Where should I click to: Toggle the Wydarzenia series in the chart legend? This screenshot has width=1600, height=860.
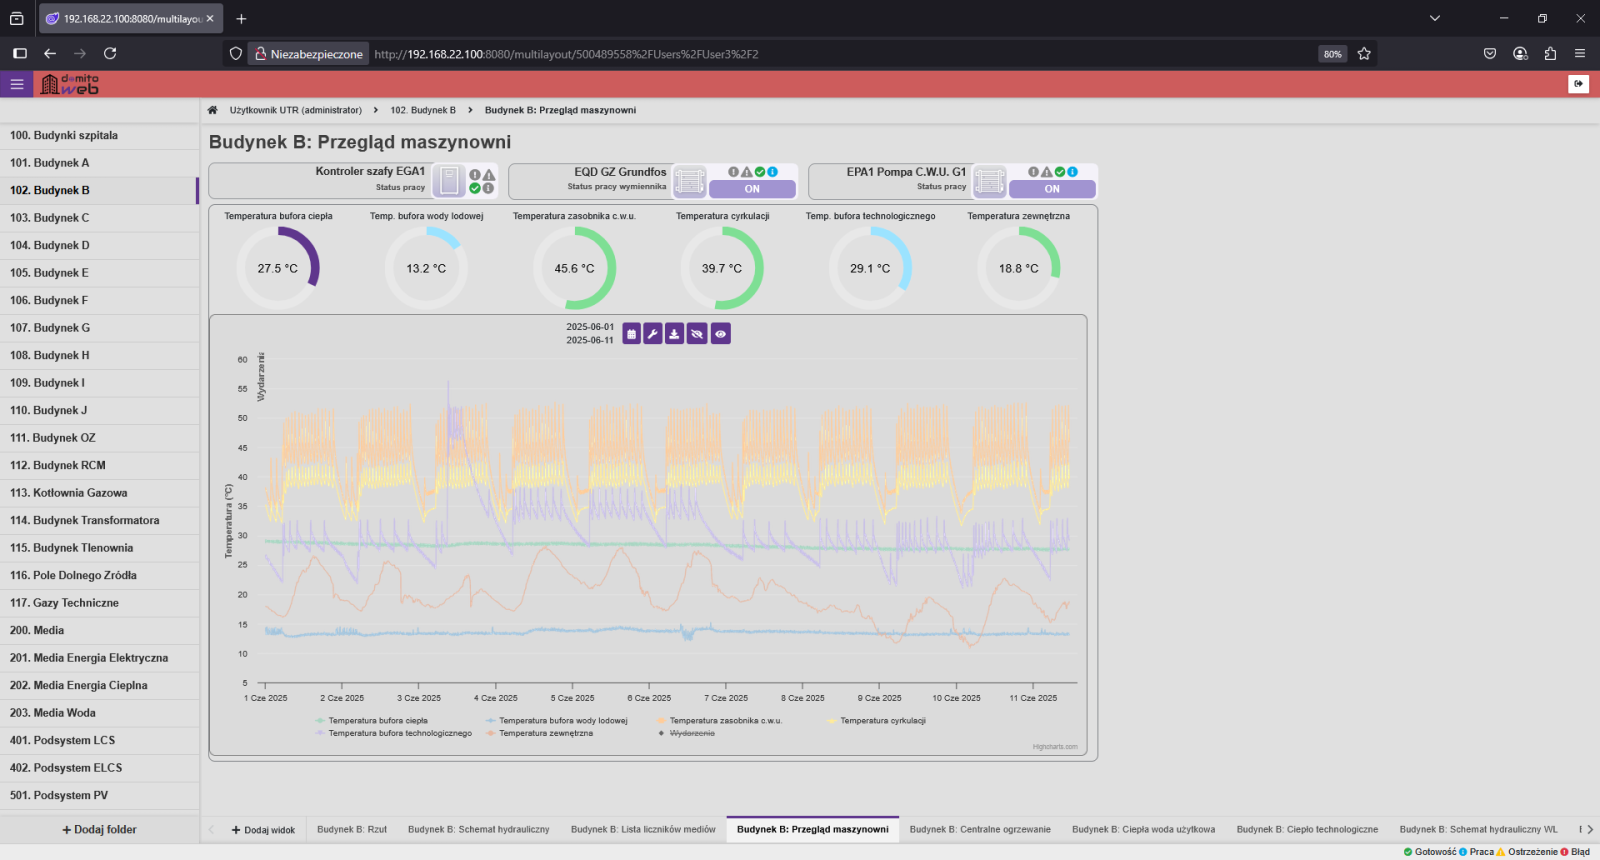coord(691,734)
